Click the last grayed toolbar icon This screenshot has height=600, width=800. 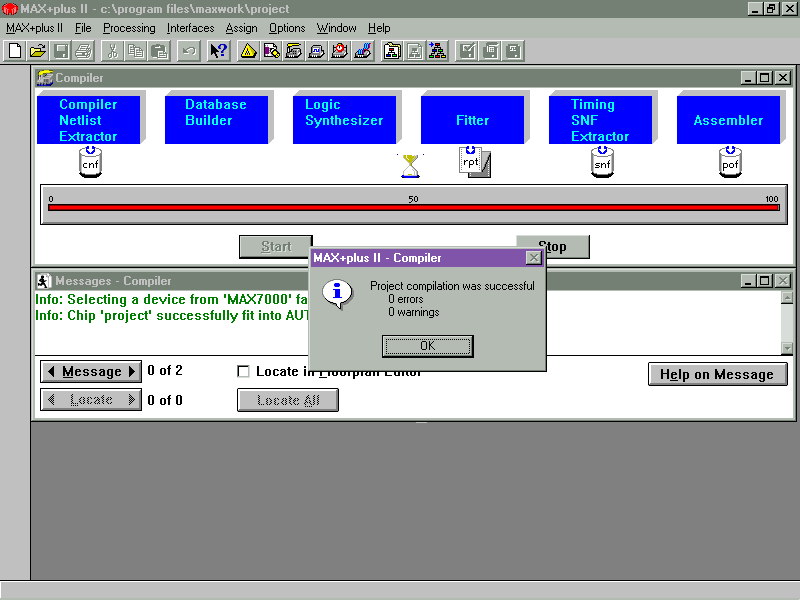[513, 51]
